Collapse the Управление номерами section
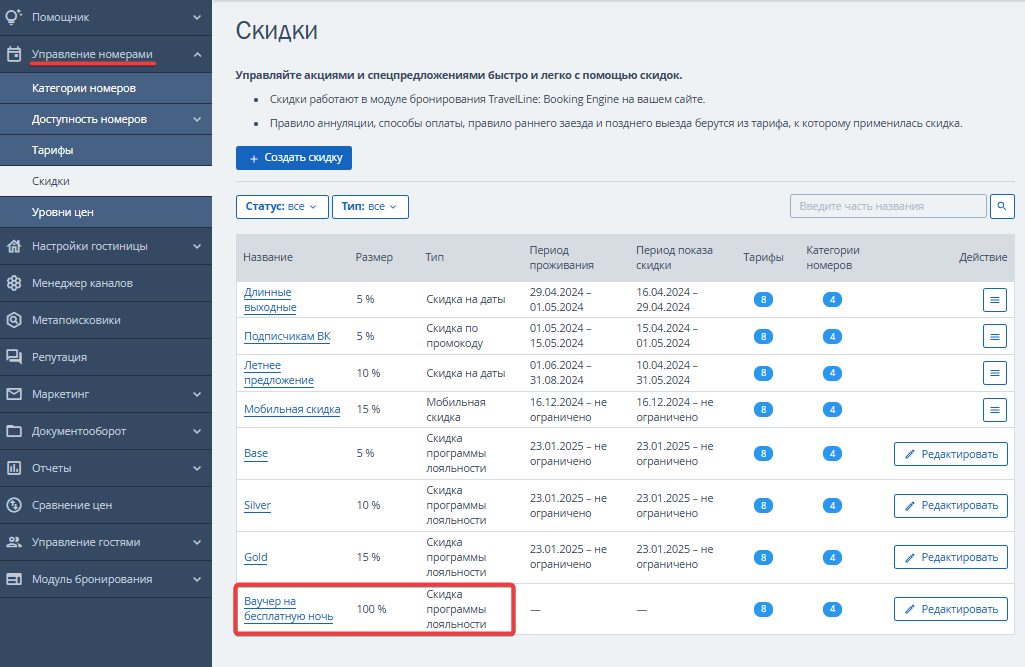This screenshot has width=1025, height=667. (x=197, y=54)
